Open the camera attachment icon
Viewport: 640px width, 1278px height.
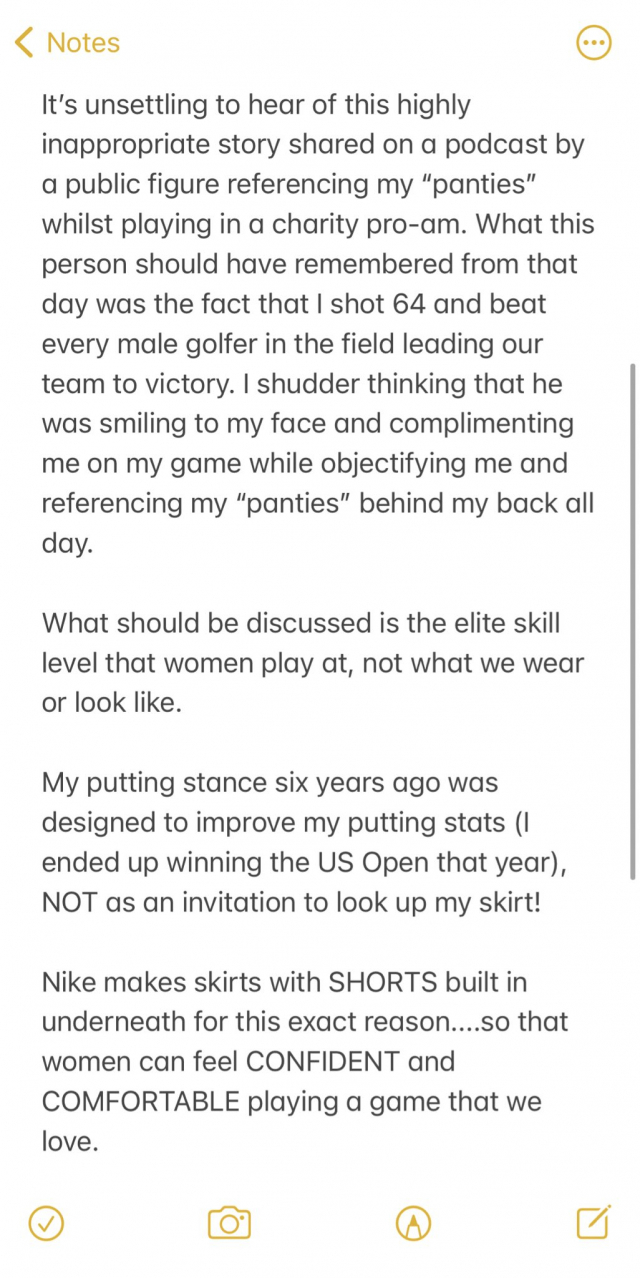[229, 1222]
